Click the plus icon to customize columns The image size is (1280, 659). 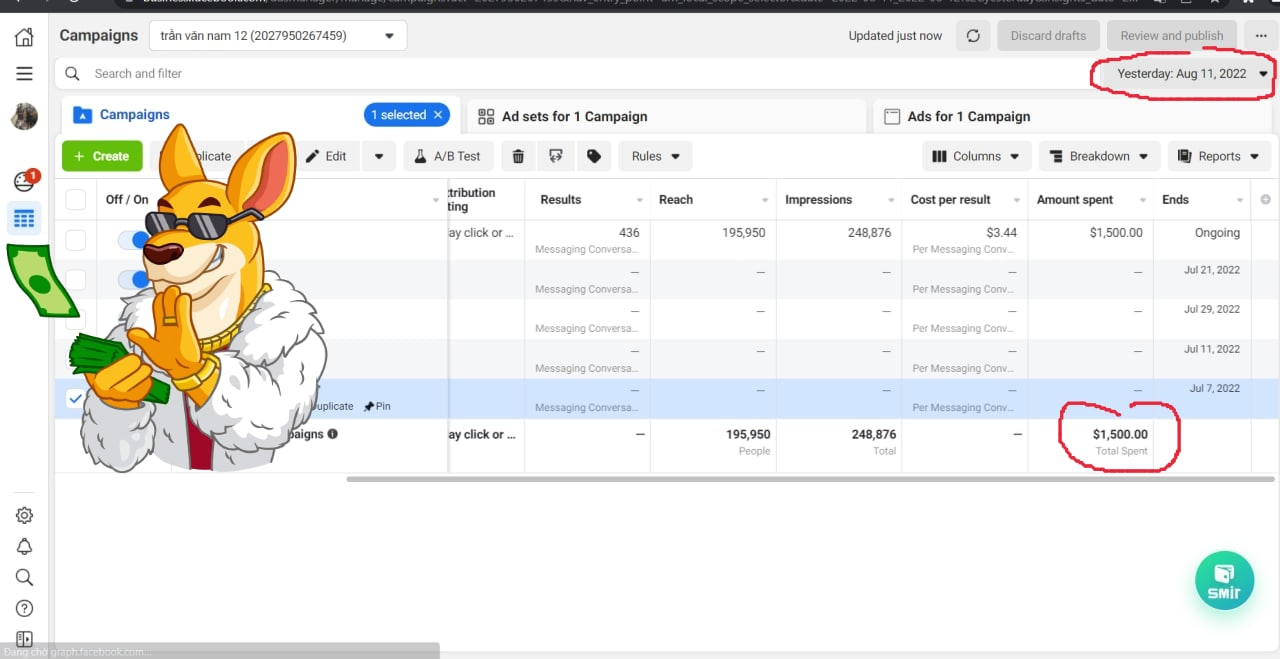pyautogui.click(x=1265, y=200)
